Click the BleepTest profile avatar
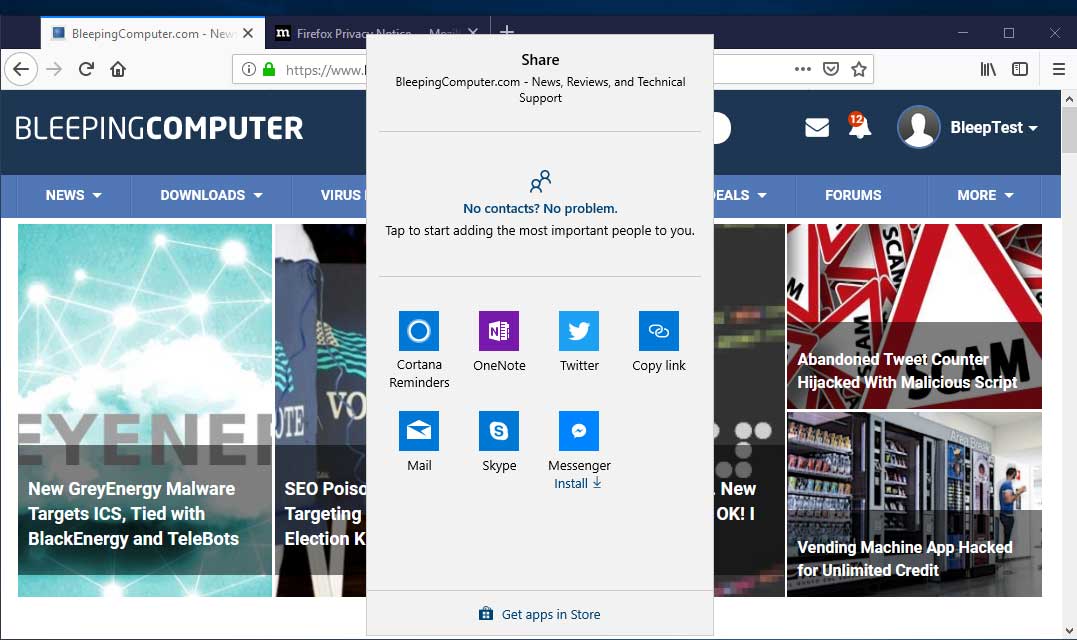This screenshot has width=1077, height=640. coord(918,127)
